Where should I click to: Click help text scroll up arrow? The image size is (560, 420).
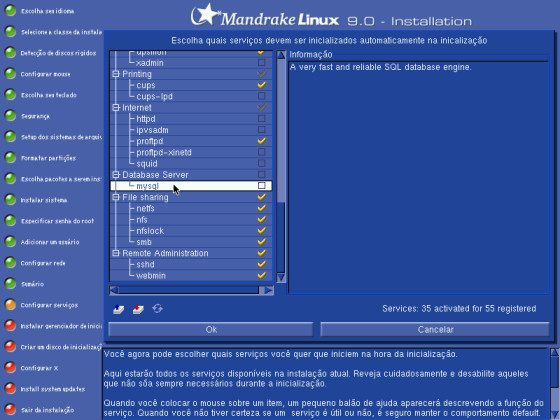click(555, 352)
